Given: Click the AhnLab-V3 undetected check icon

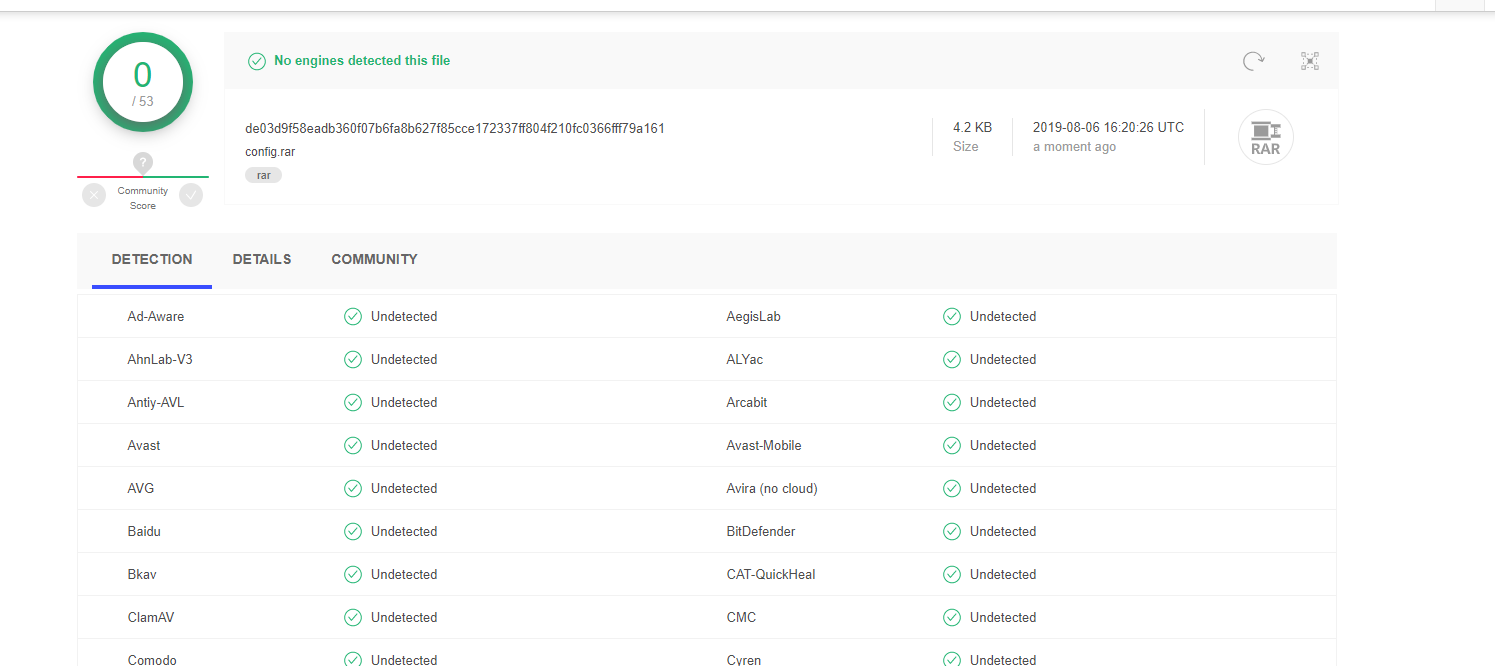Looking at the screenshot, I should (353, 359).
